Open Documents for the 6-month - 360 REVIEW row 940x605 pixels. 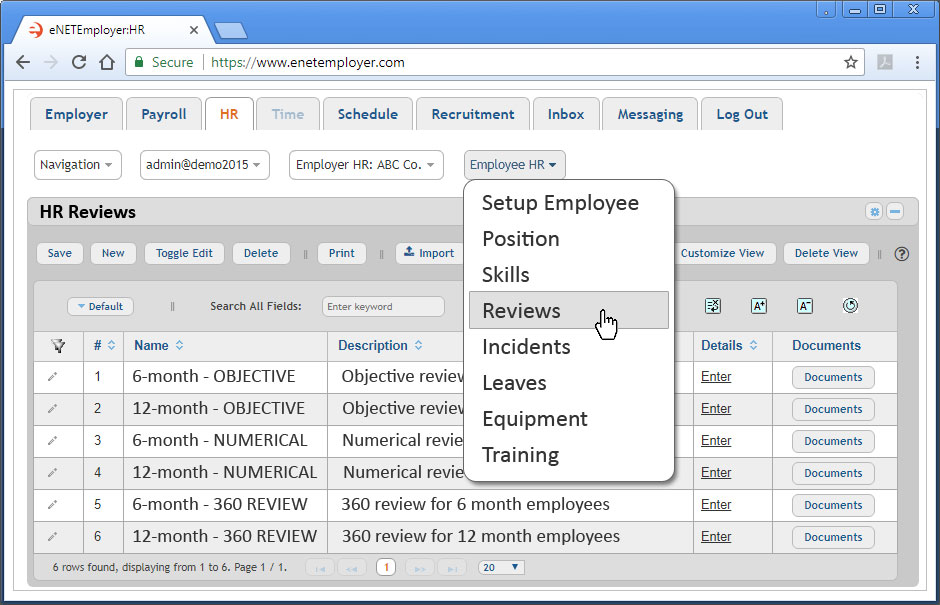click(832, 505)
